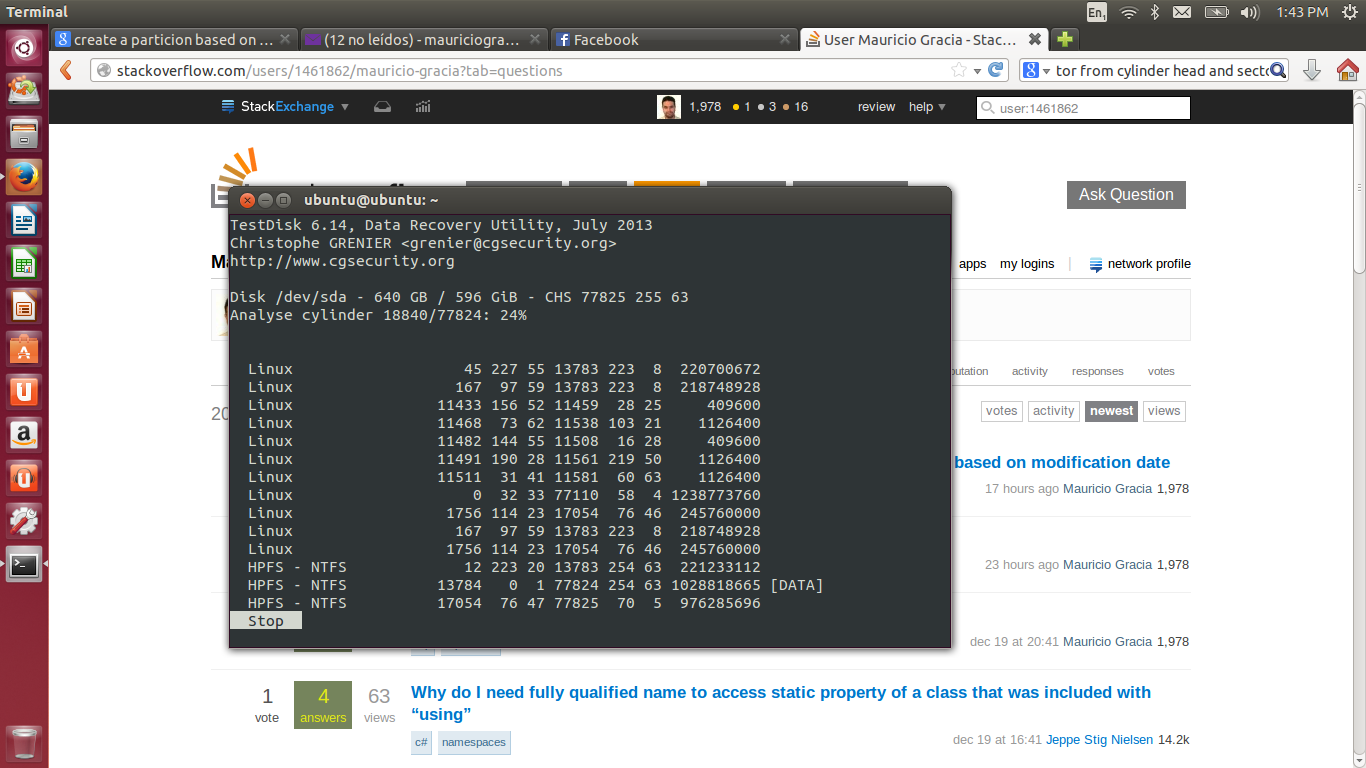1366x768 pixels.
Task: Open the help dropdown menu
Action: [927, 107]
